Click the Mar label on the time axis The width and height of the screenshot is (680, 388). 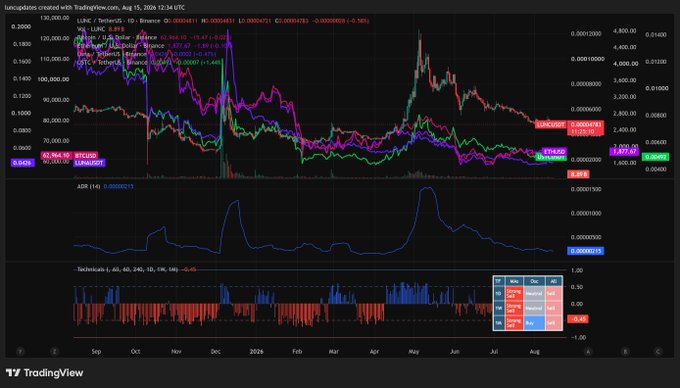(x=333, y=352)
